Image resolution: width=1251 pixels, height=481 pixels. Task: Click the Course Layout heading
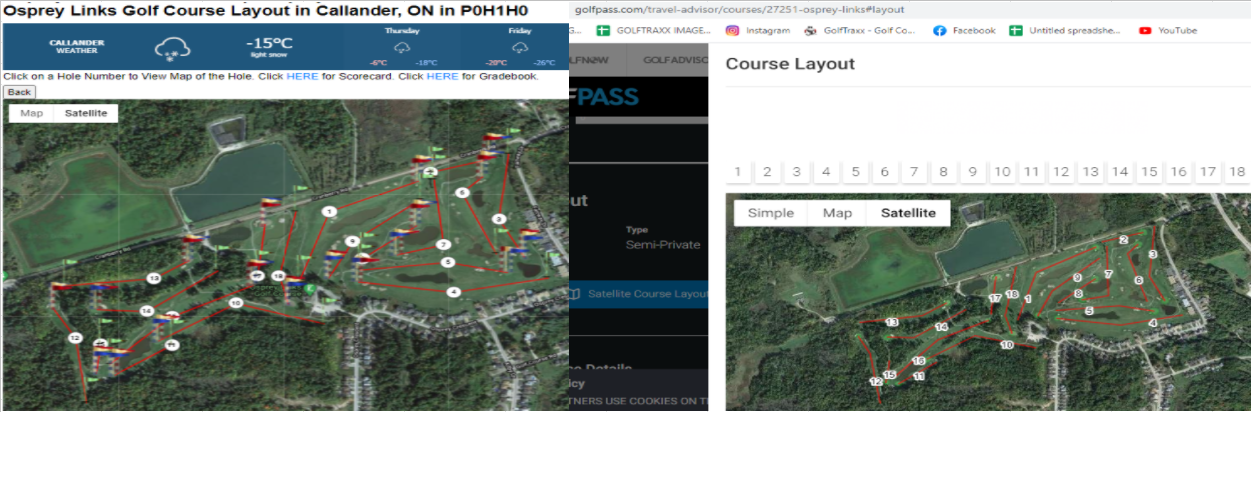(x=790, y=64)
